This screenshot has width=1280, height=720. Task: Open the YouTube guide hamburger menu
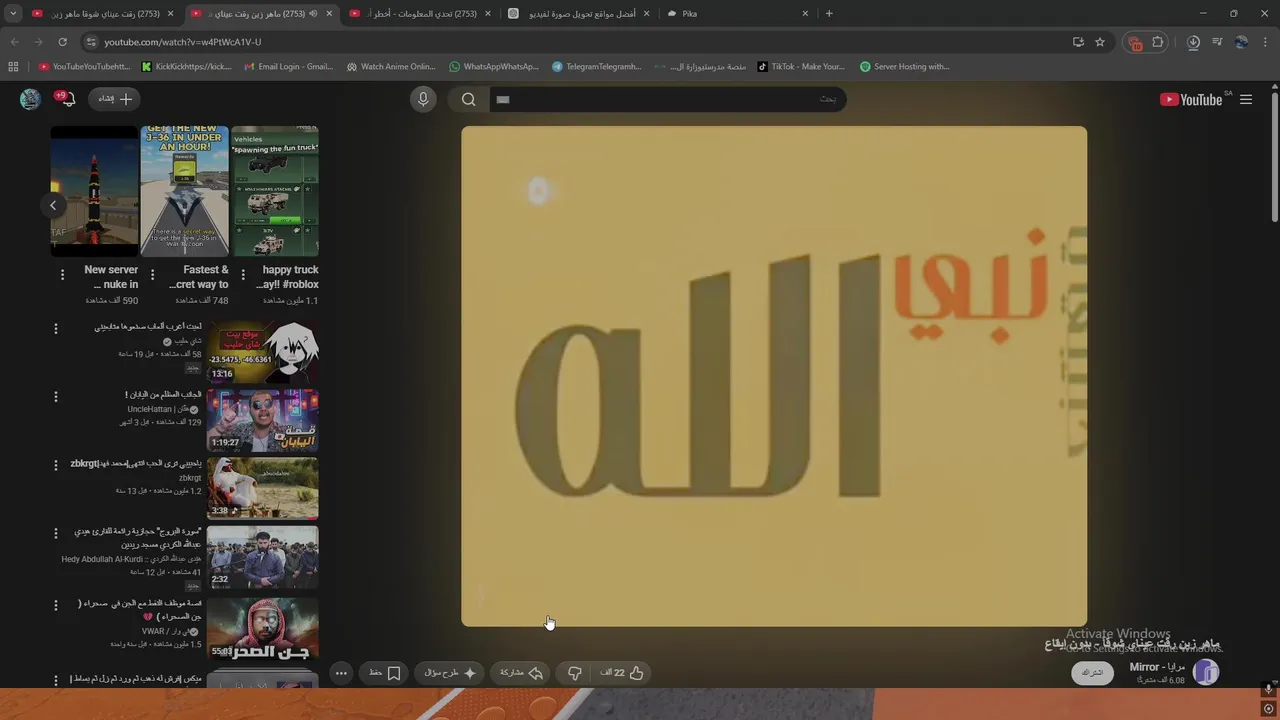tap(1246, 99)
